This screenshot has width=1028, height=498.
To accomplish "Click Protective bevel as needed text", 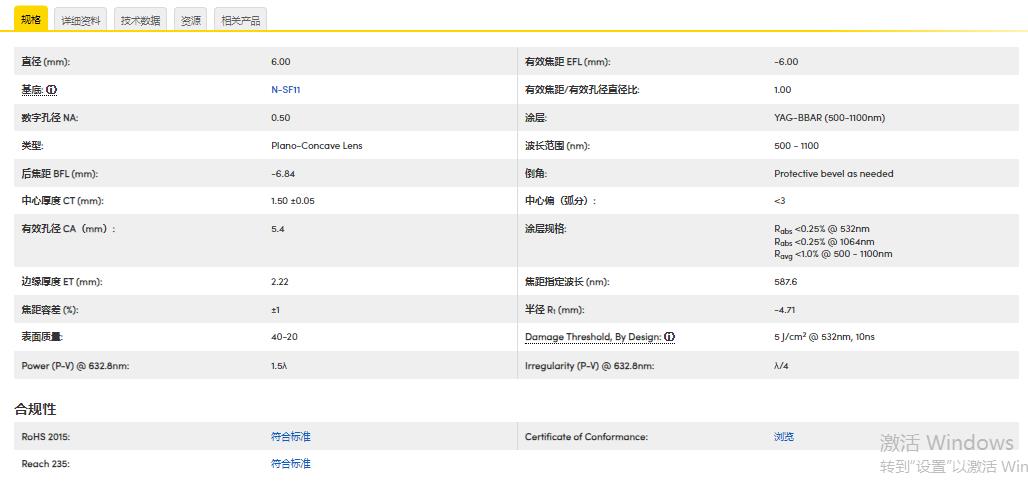I will point(833,174).
